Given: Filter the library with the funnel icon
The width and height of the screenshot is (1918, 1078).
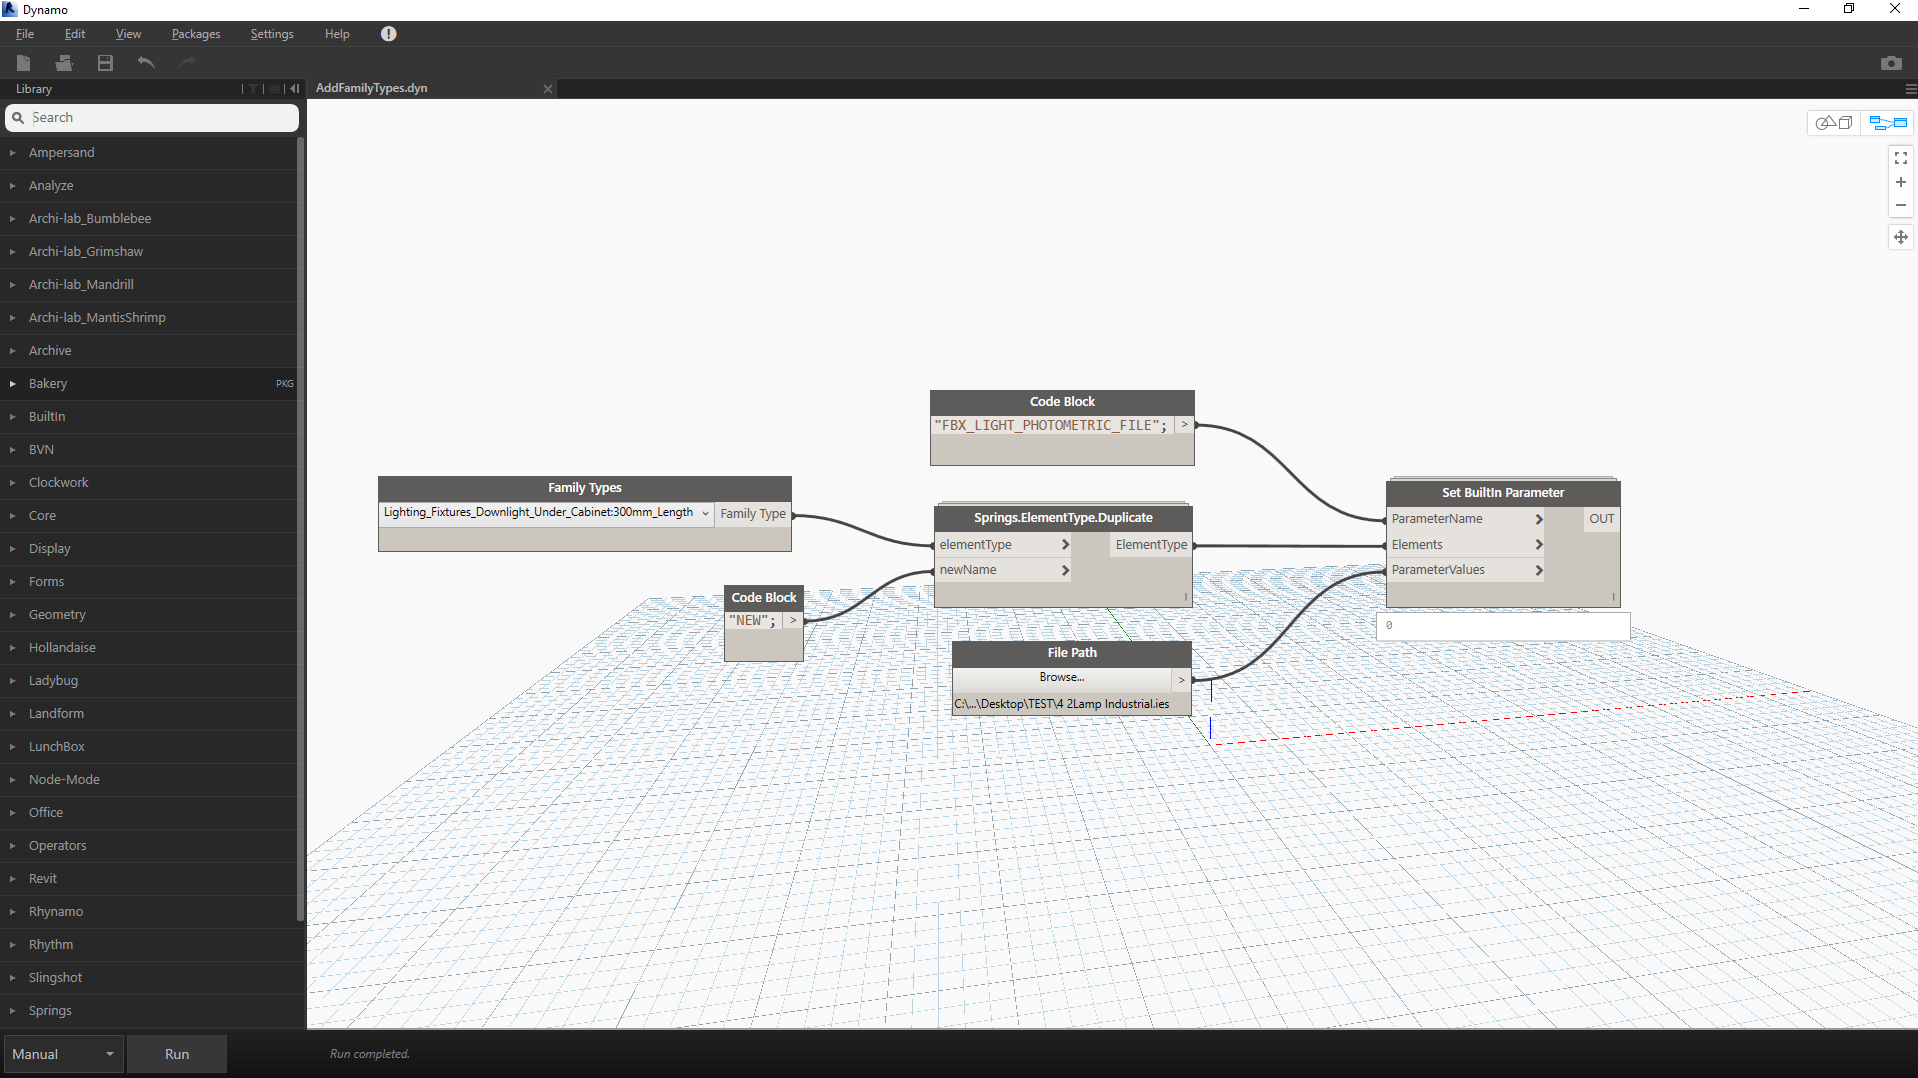Looking at the screenshot, I should click(253, 89).
